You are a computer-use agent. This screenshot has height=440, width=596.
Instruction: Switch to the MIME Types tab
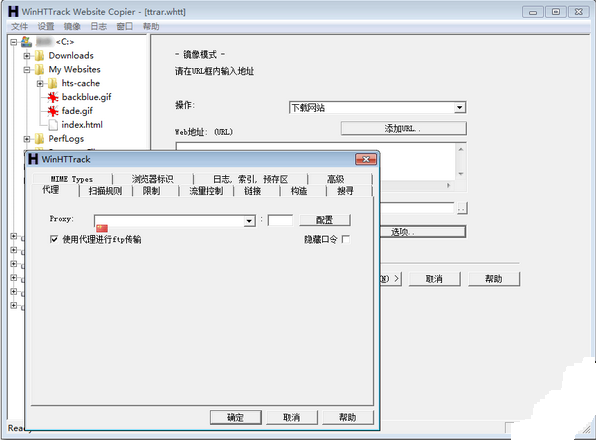(72, 179)
